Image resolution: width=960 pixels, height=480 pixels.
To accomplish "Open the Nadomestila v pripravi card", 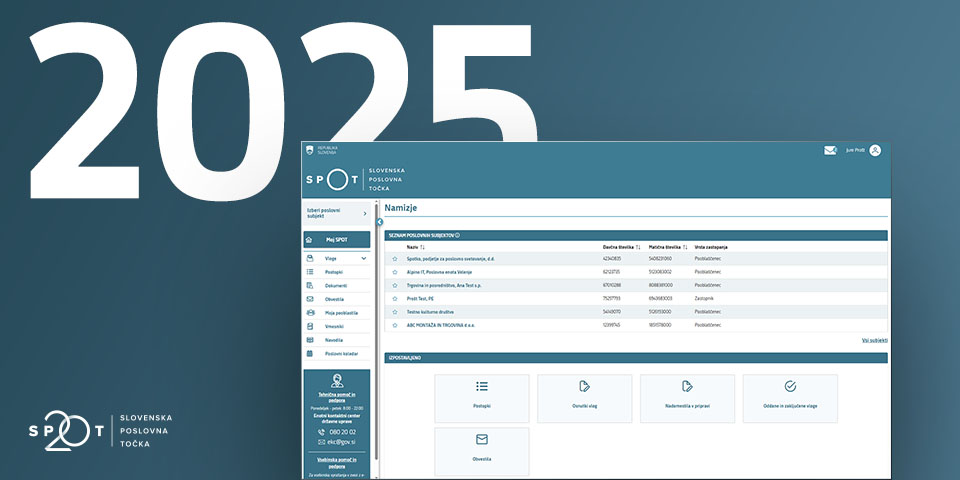I will coord(688,398).
